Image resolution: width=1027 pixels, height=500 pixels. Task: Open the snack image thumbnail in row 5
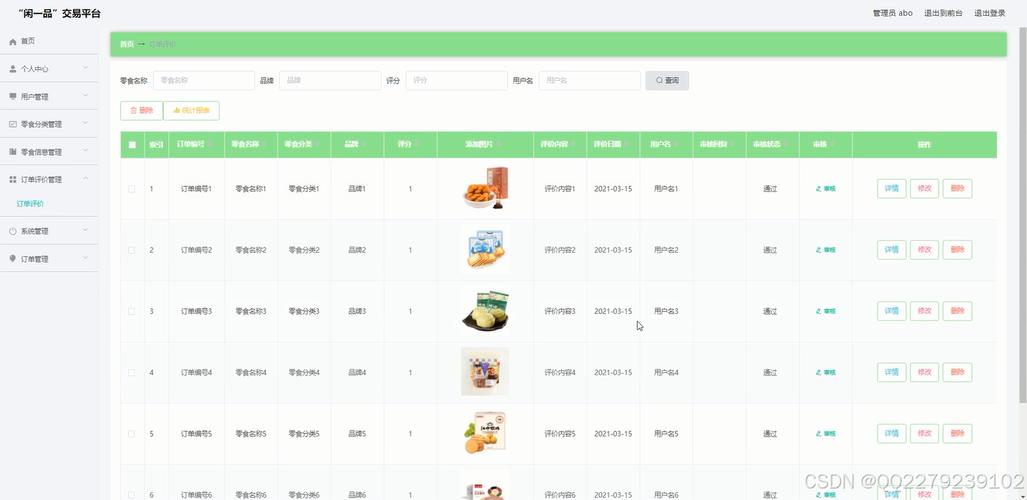[x=485, y=433]
